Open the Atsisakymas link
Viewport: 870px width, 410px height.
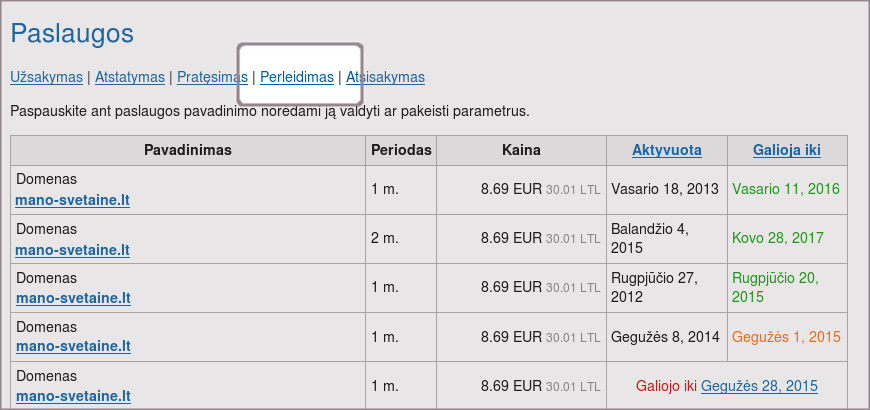click(x=385, y=77)
